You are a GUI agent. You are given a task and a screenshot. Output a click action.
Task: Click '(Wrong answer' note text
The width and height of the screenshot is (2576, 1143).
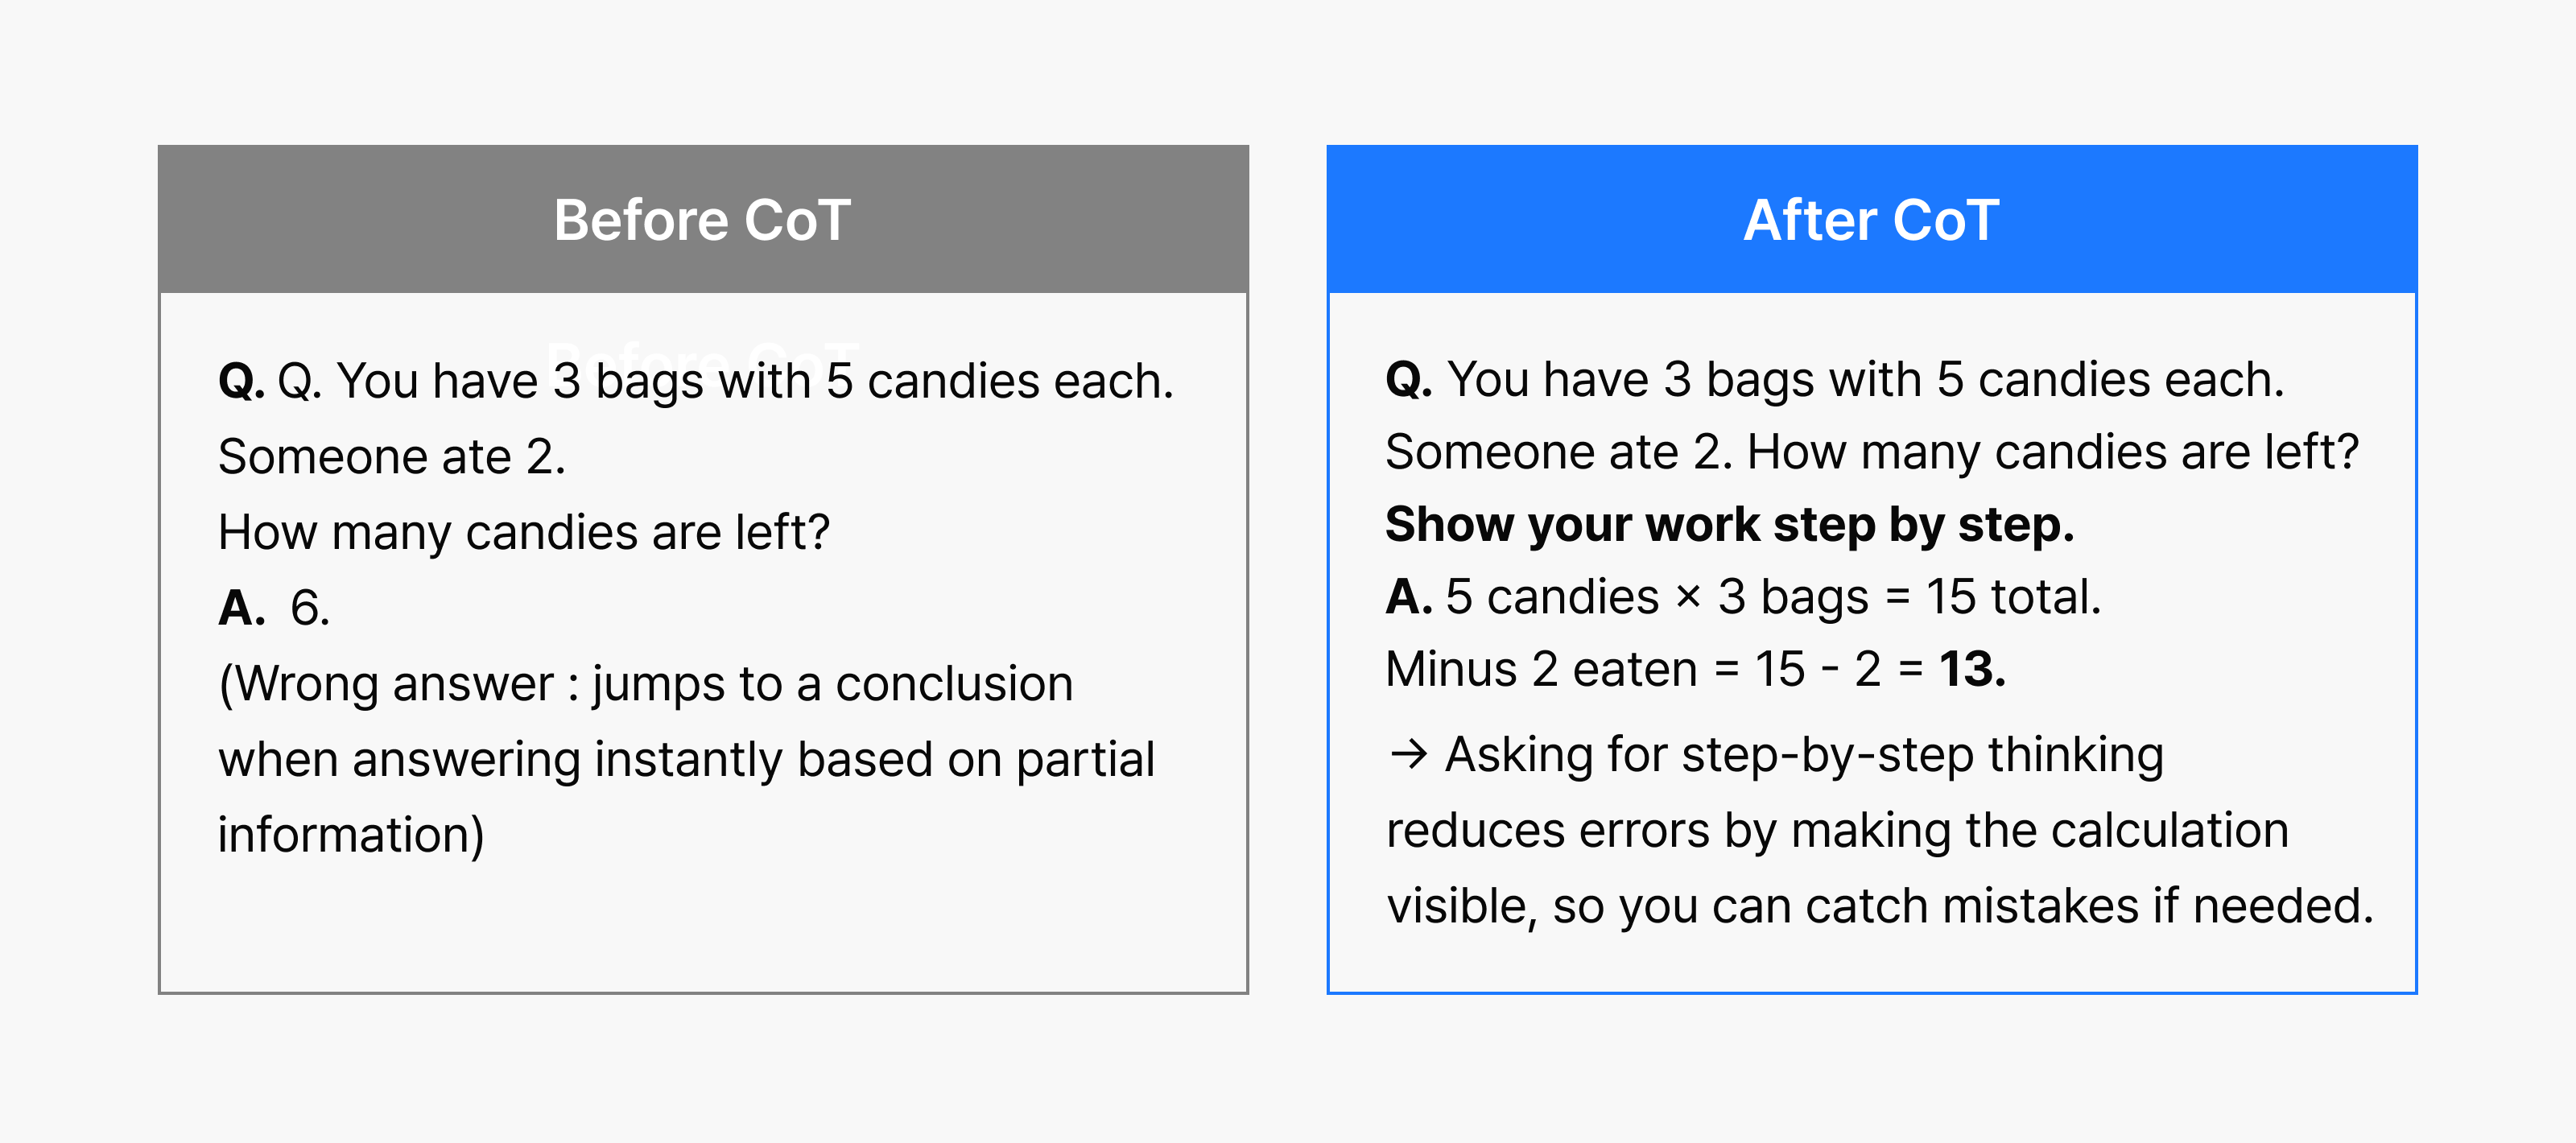point(385,684)
